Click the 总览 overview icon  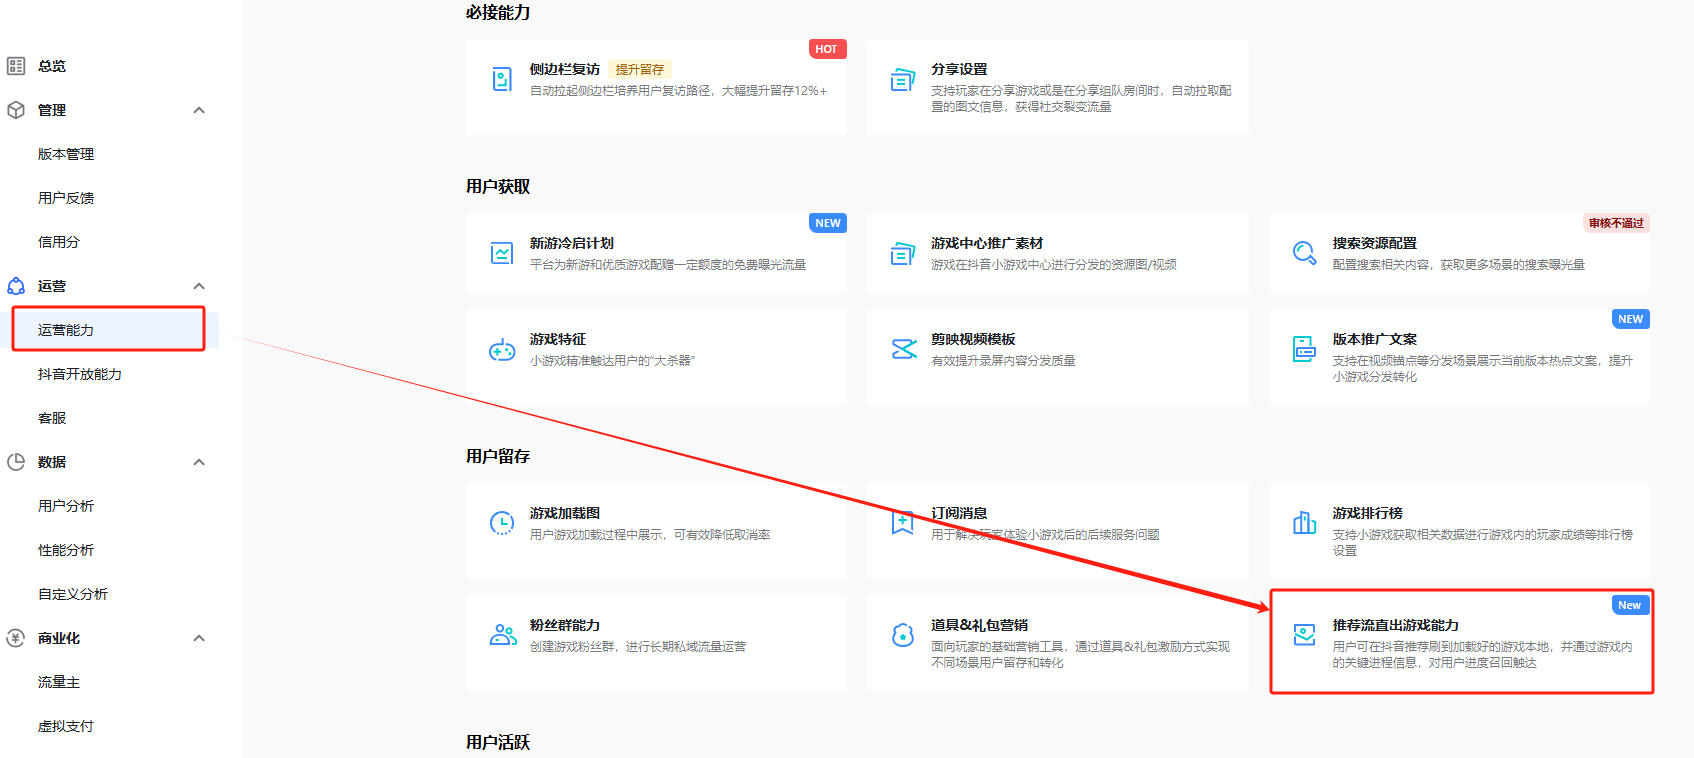coord(16,66)
